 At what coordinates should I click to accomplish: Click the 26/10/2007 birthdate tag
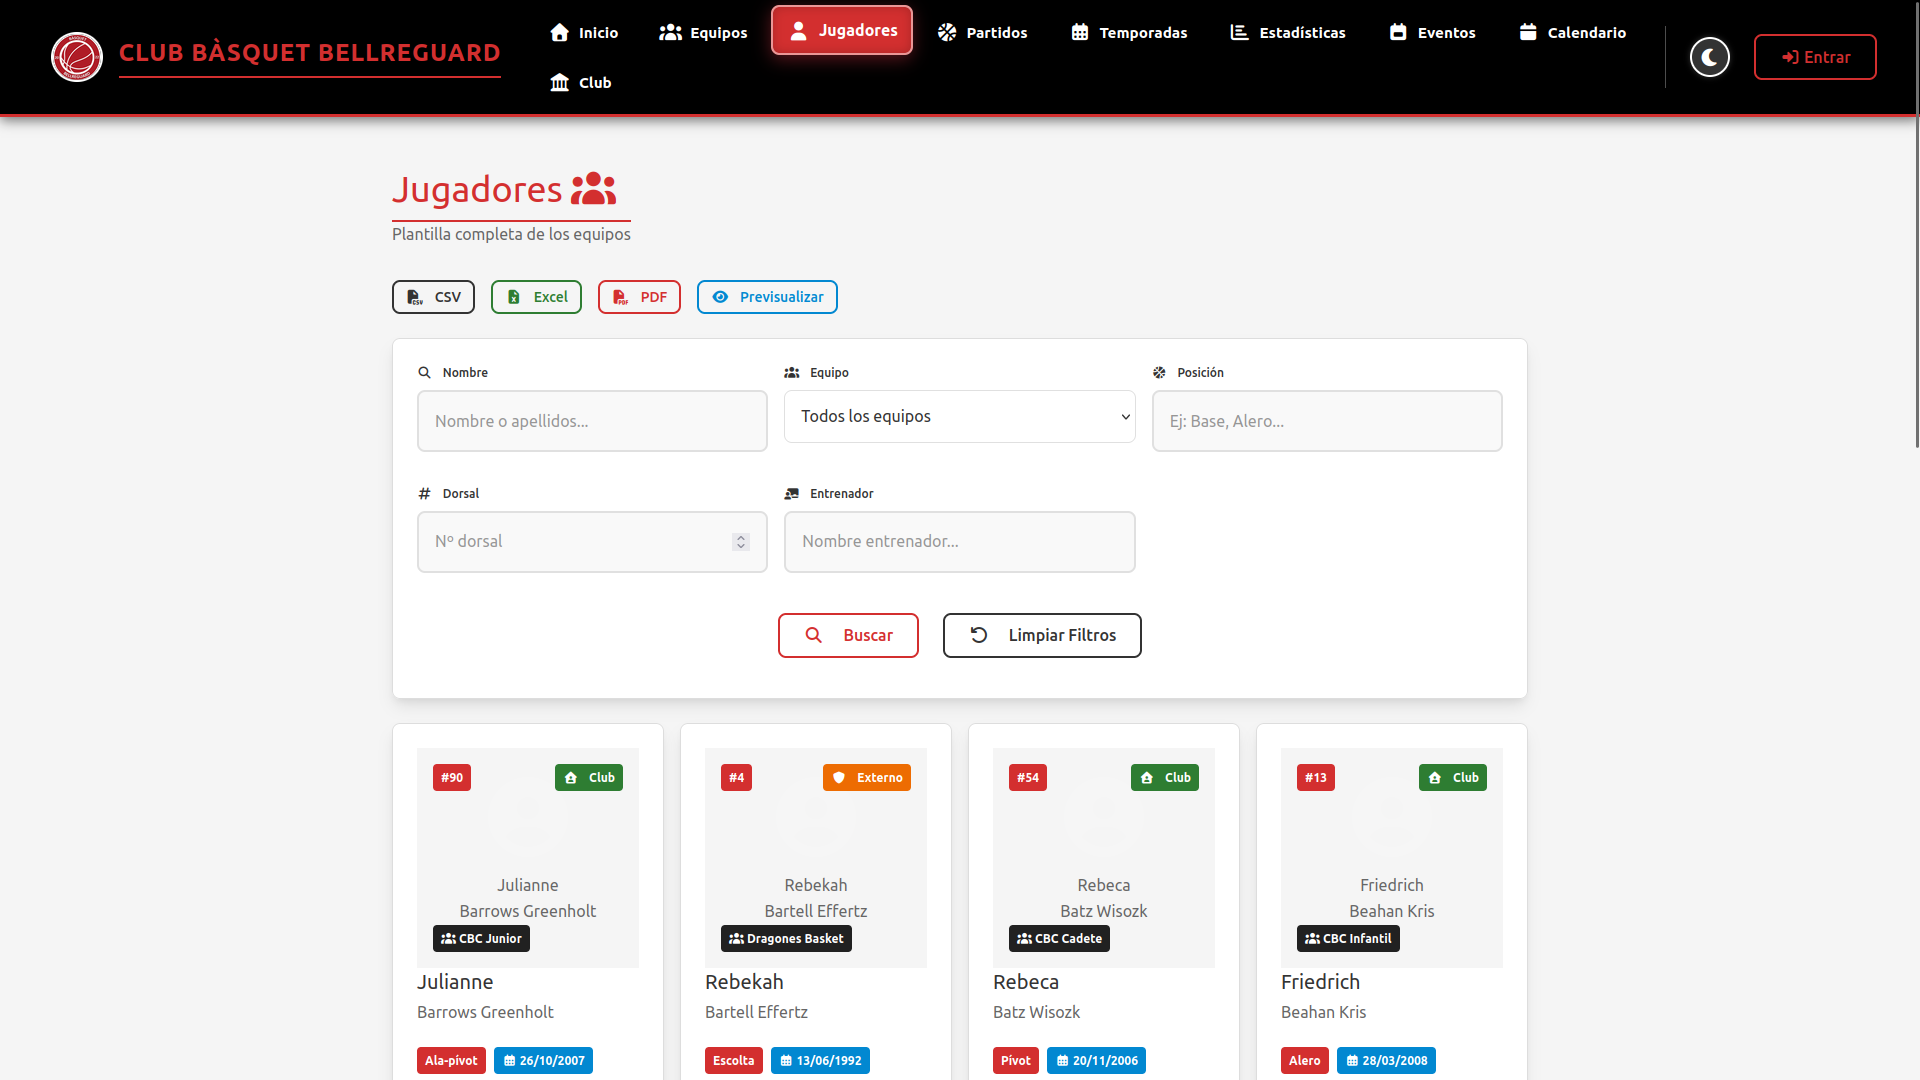543,1061
